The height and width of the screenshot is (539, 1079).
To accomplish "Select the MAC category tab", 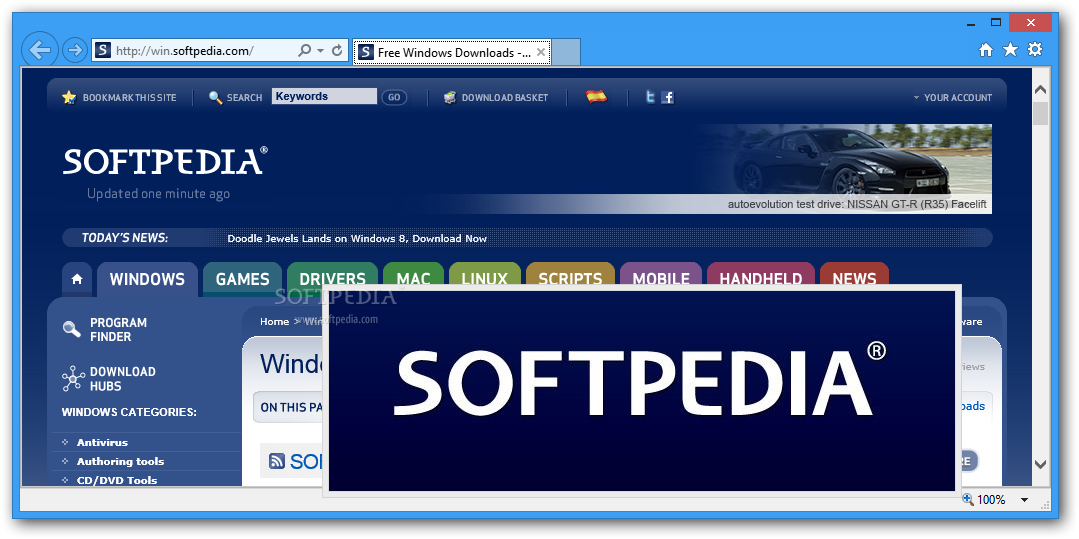I will pyautogui.click(x=414, y=273).
